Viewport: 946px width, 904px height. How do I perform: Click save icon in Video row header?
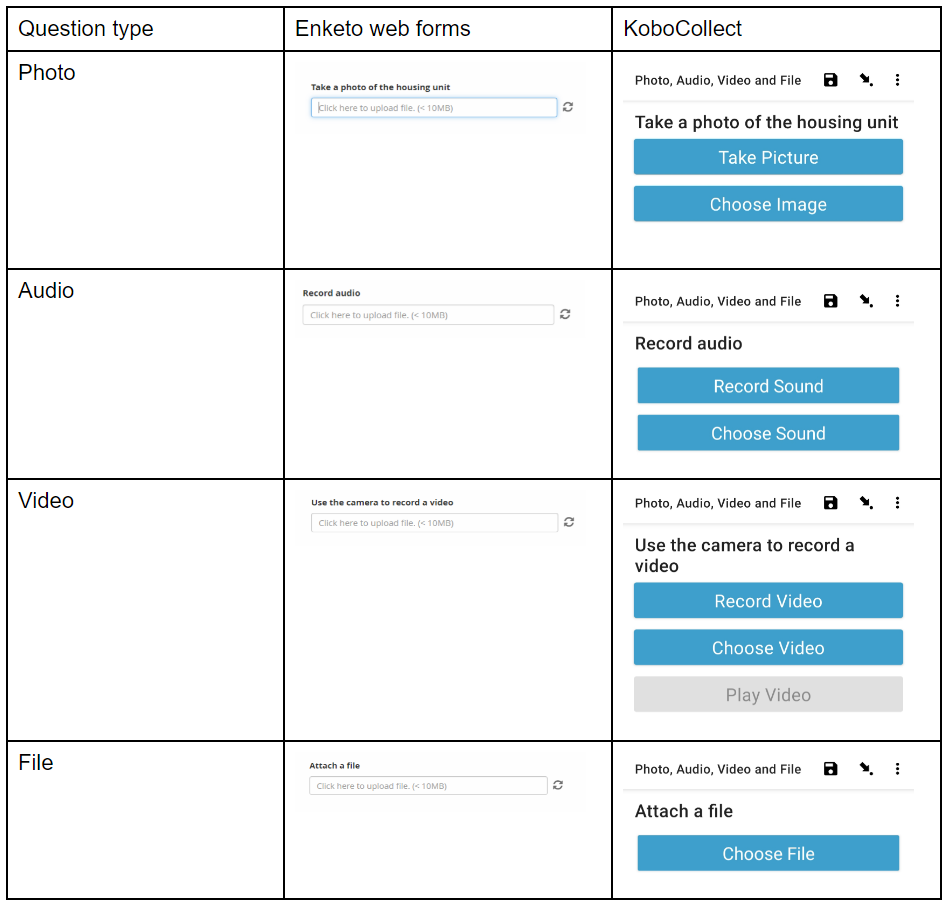point(830,503)
